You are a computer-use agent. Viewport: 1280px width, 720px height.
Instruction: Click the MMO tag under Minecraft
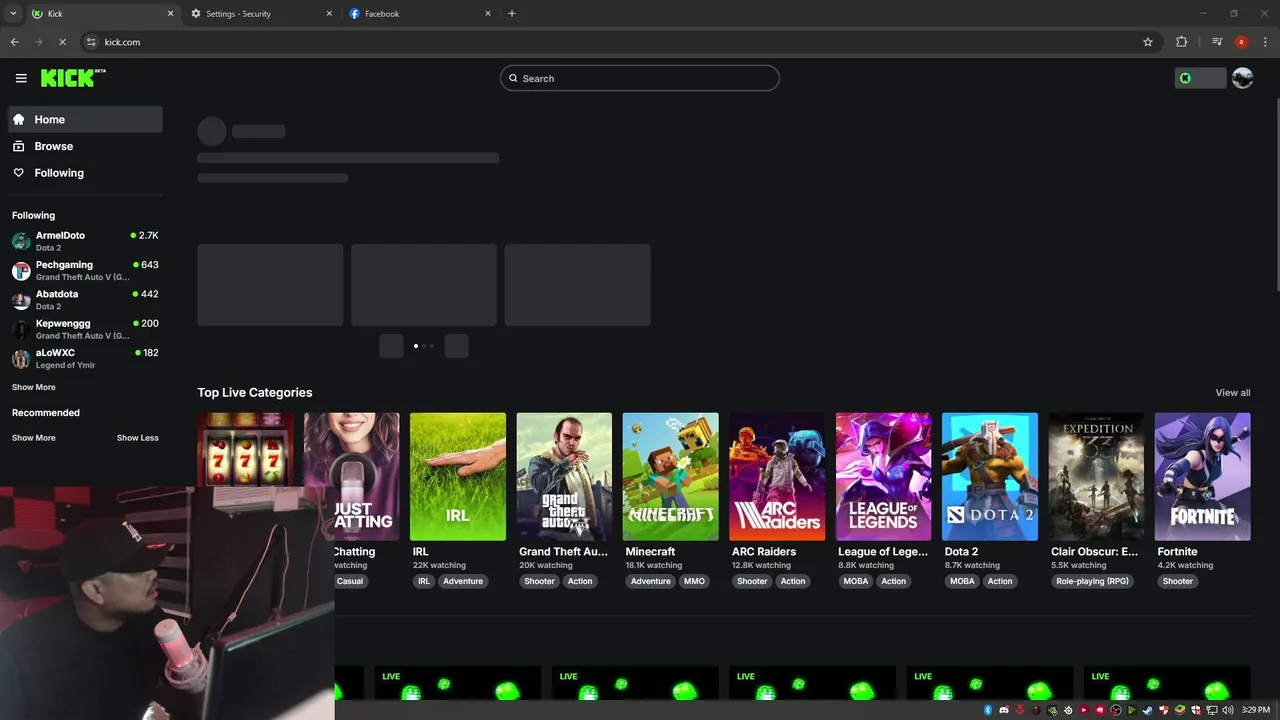pyautogui.click(x=694, y=581)
